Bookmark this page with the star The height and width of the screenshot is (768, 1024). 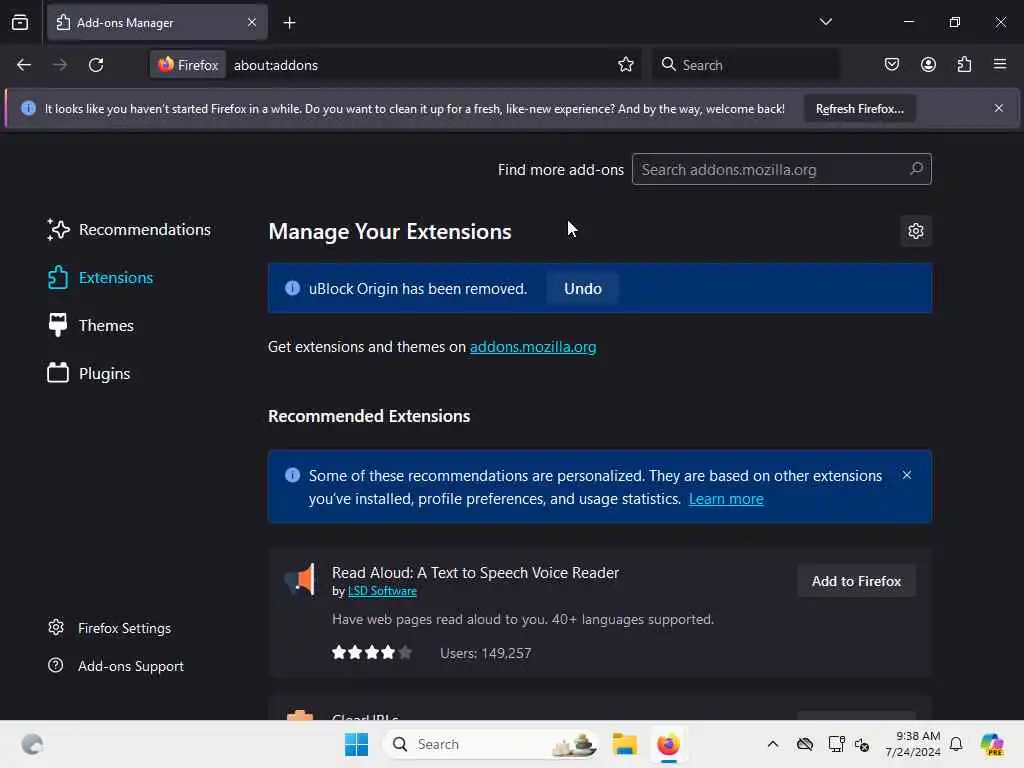click(626, 65)
